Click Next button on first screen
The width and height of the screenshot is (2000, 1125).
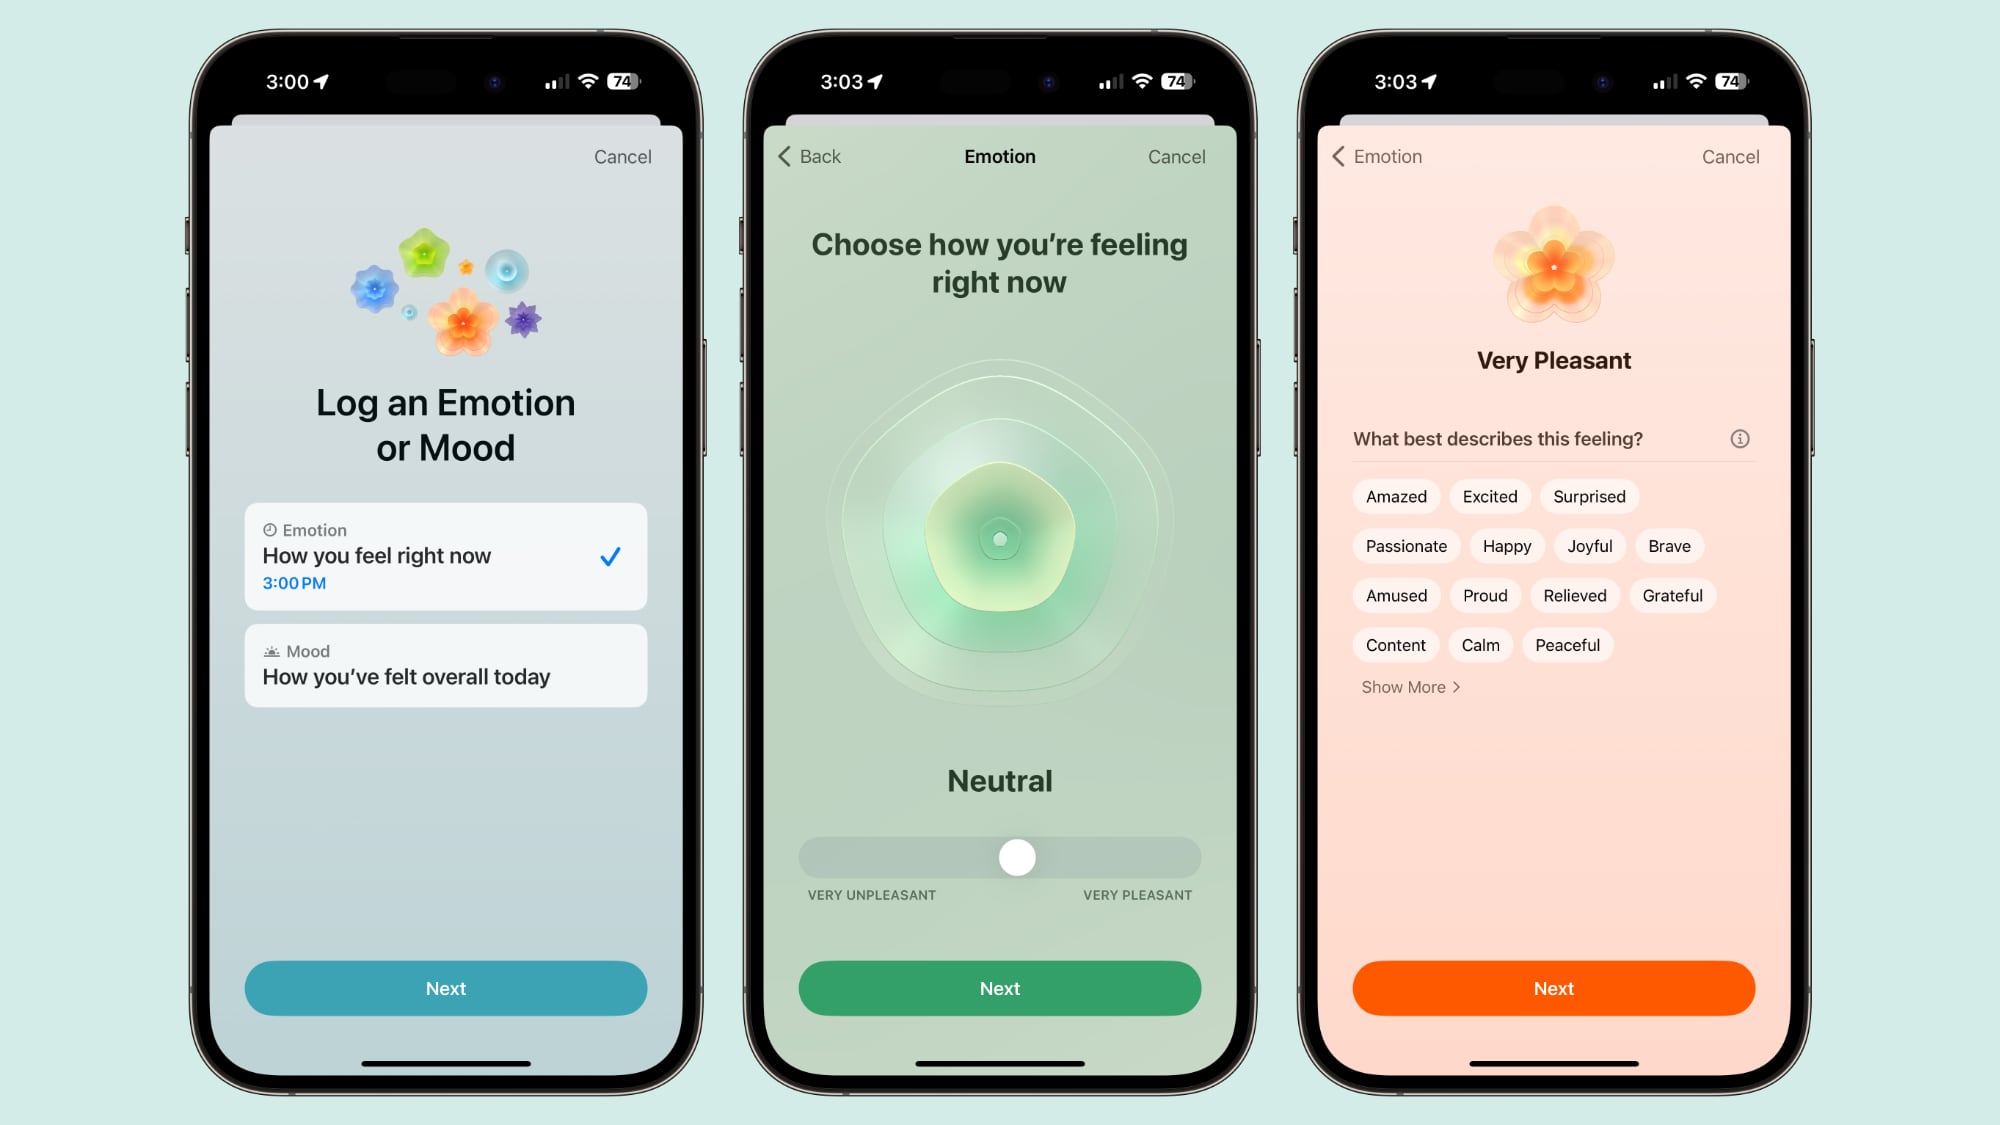pyautogui.click(x=445, y=988)
